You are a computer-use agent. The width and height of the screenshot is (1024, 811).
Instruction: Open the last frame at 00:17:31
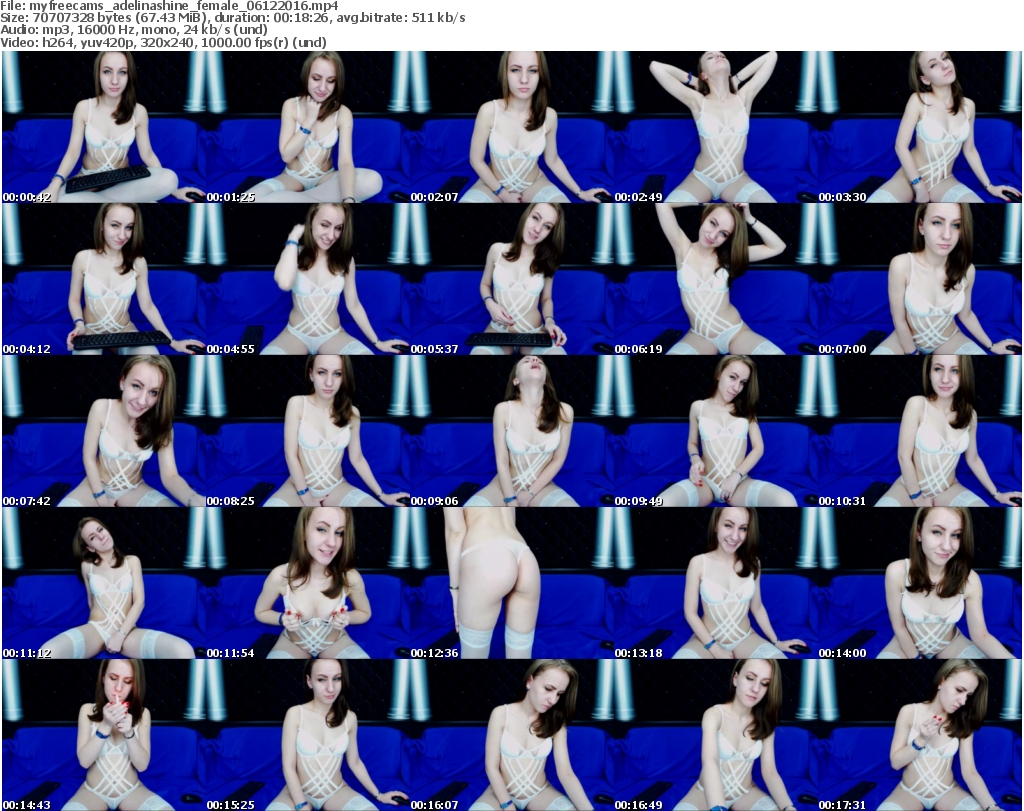[919, 735]
